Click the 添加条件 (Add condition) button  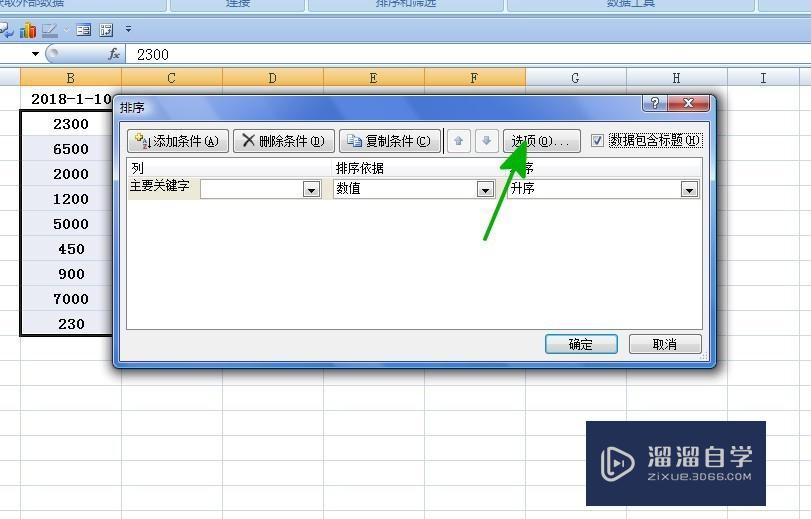click(x=178, y=141)
